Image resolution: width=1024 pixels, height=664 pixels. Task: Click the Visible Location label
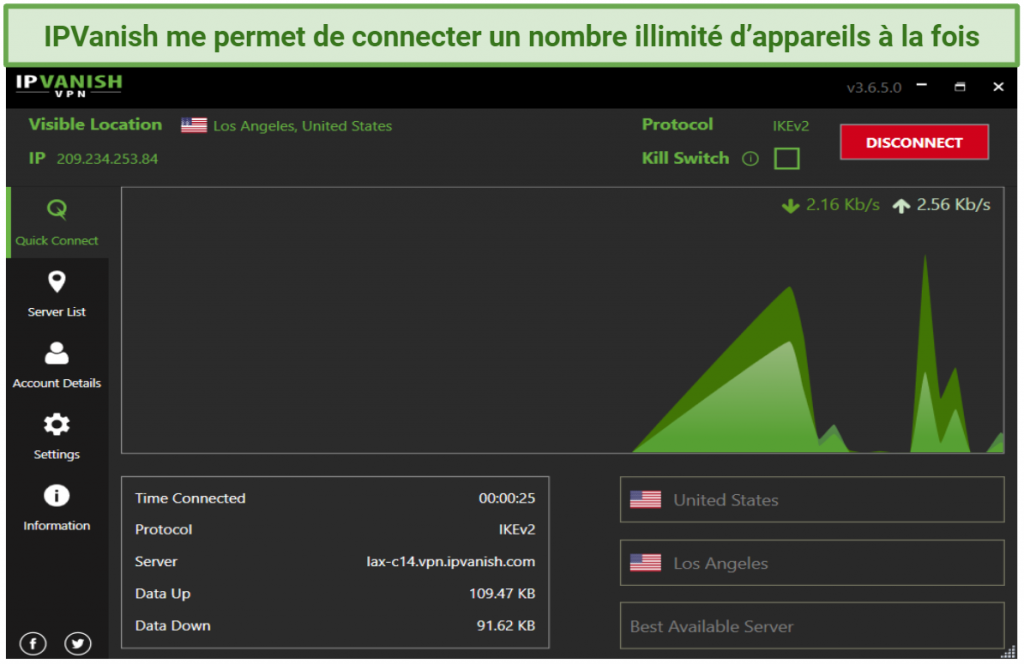(x=95, y=125)
